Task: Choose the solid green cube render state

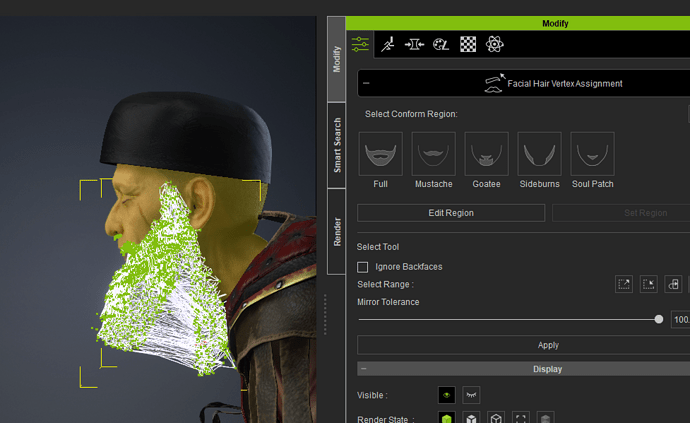Action: [447, 419]
